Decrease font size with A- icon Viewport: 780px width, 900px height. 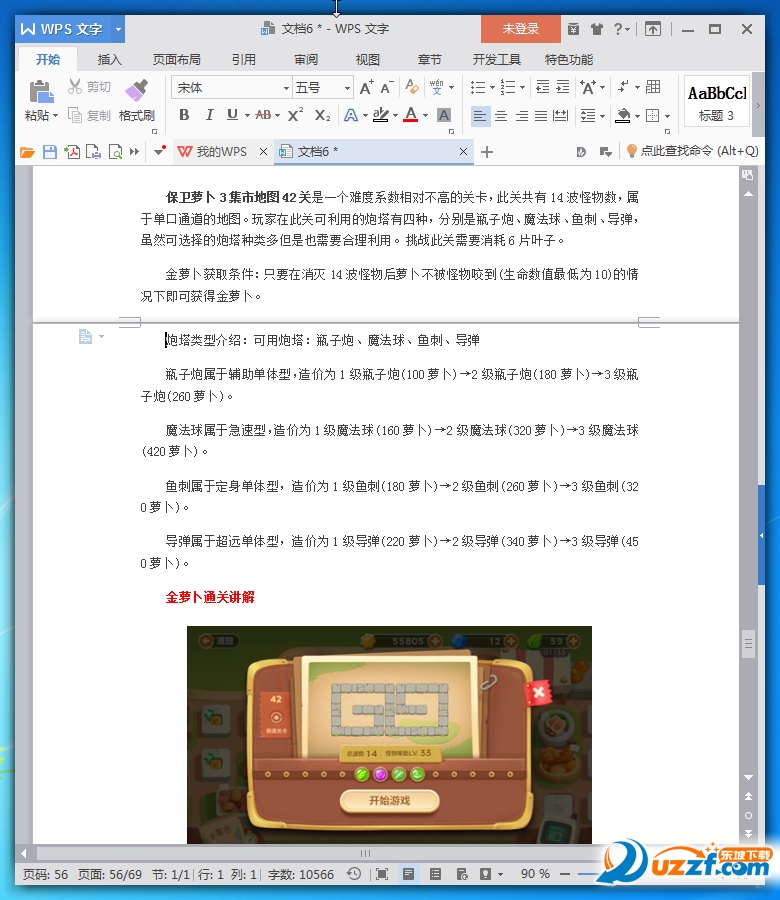(387, 87)
